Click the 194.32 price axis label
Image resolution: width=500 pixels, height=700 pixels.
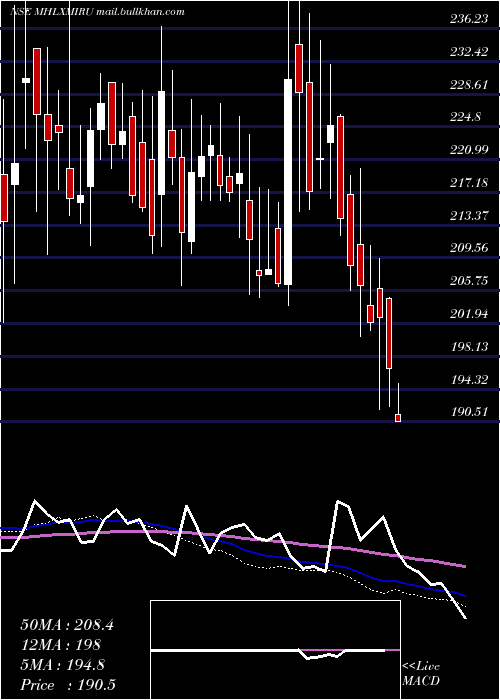click(x=469, y=380)
